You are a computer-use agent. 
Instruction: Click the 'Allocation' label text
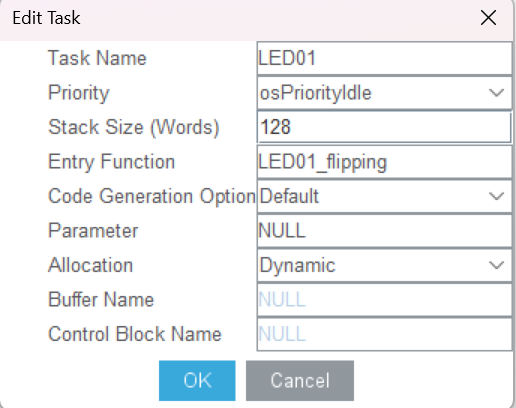tap(91, 265)
